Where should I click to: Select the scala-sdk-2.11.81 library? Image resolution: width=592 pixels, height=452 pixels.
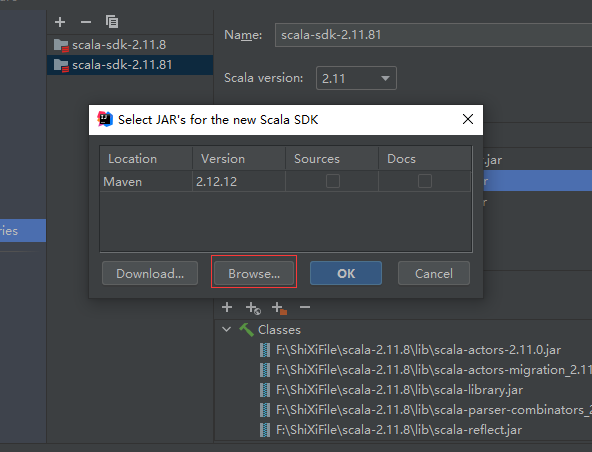pos(130,65)
